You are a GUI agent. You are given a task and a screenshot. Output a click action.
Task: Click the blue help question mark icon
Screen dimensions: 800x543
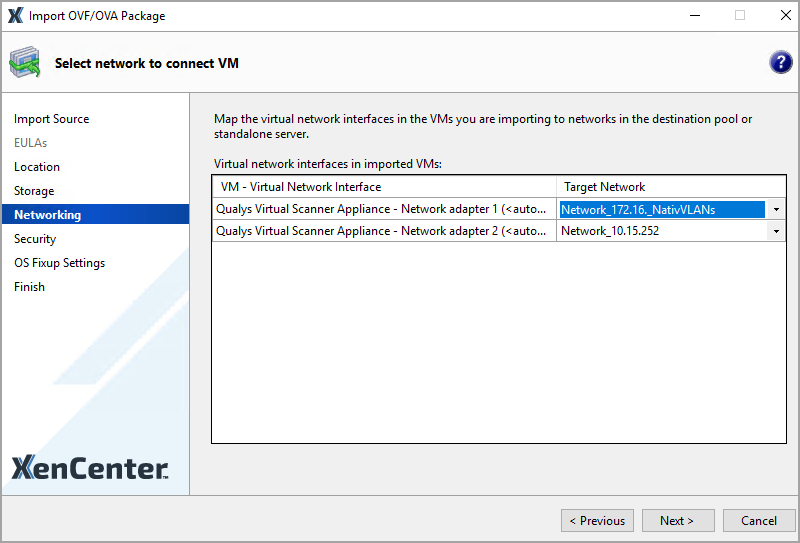pyautogui.click(x=780, y=63)
